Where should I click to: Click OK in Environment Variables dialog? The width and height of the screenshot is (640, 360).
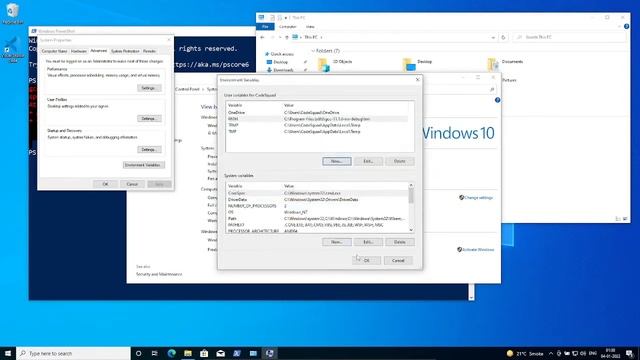(367, 260)
